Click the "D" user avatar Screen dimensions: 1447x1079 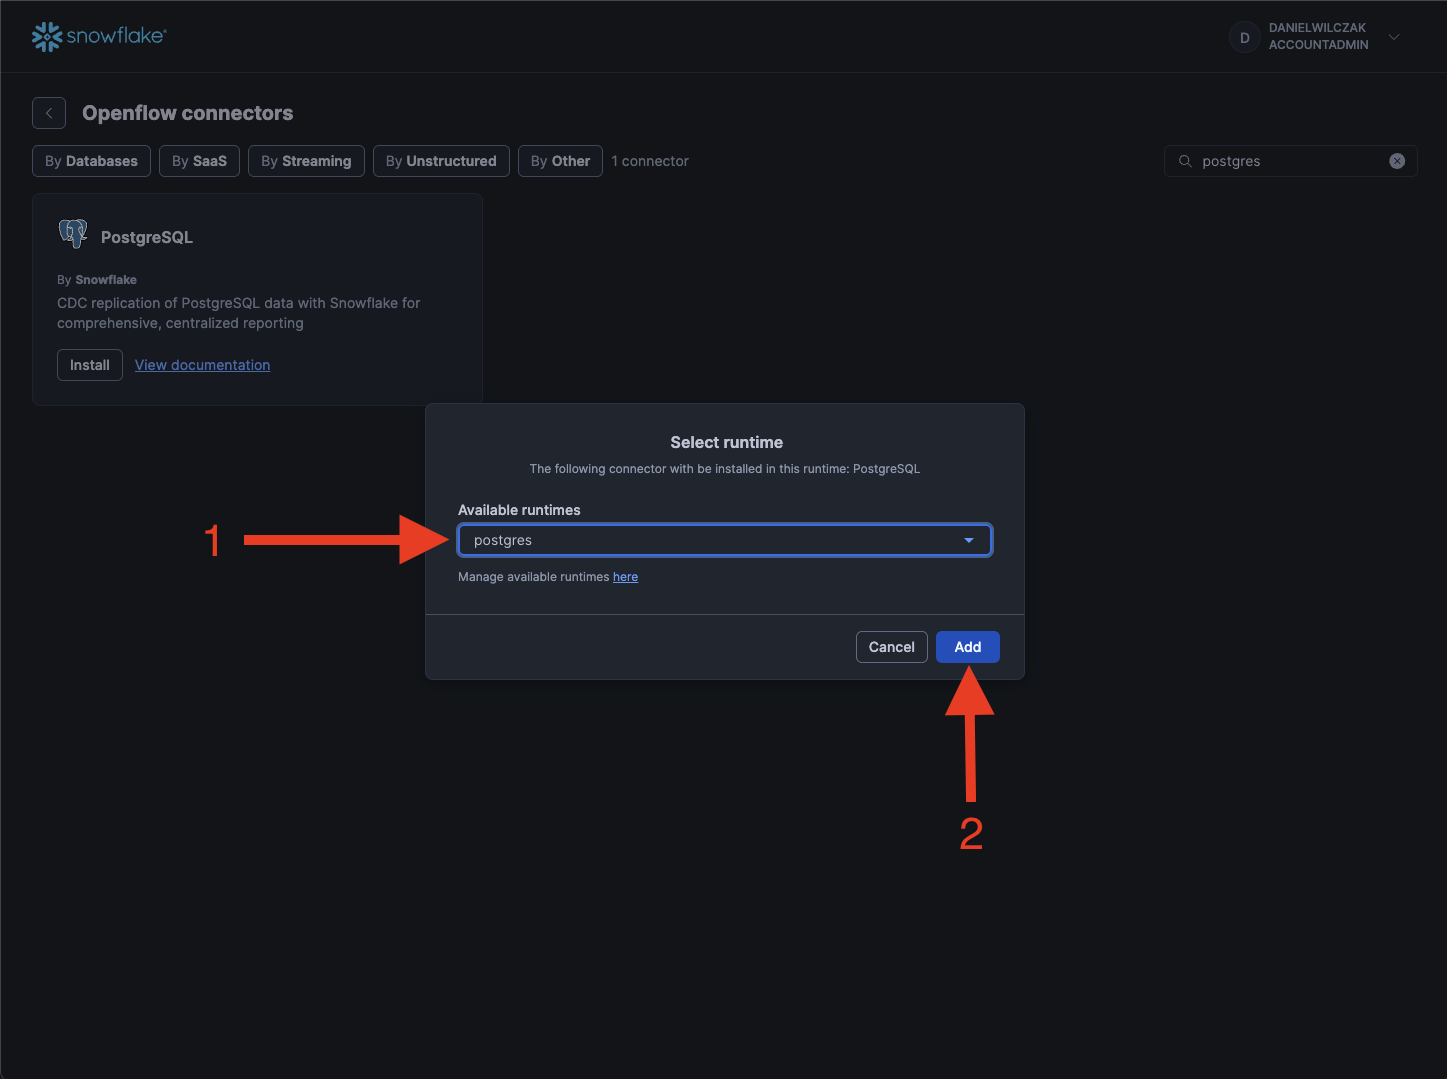click(x=1244, y=37)
